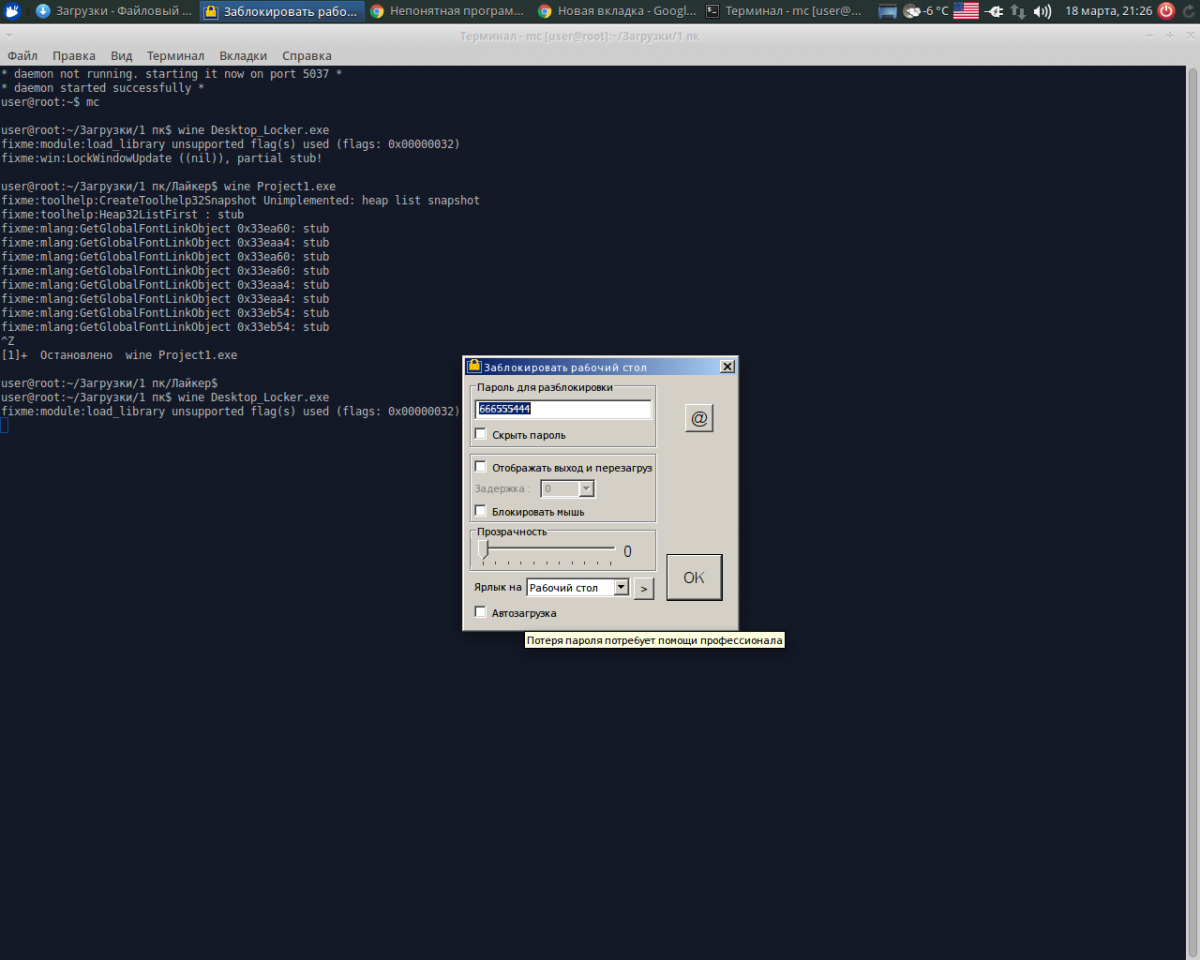
Task: Open the "Рабочий стол" shortcut location dropdown
Action: pyautogui.click(x=621, y=588)
